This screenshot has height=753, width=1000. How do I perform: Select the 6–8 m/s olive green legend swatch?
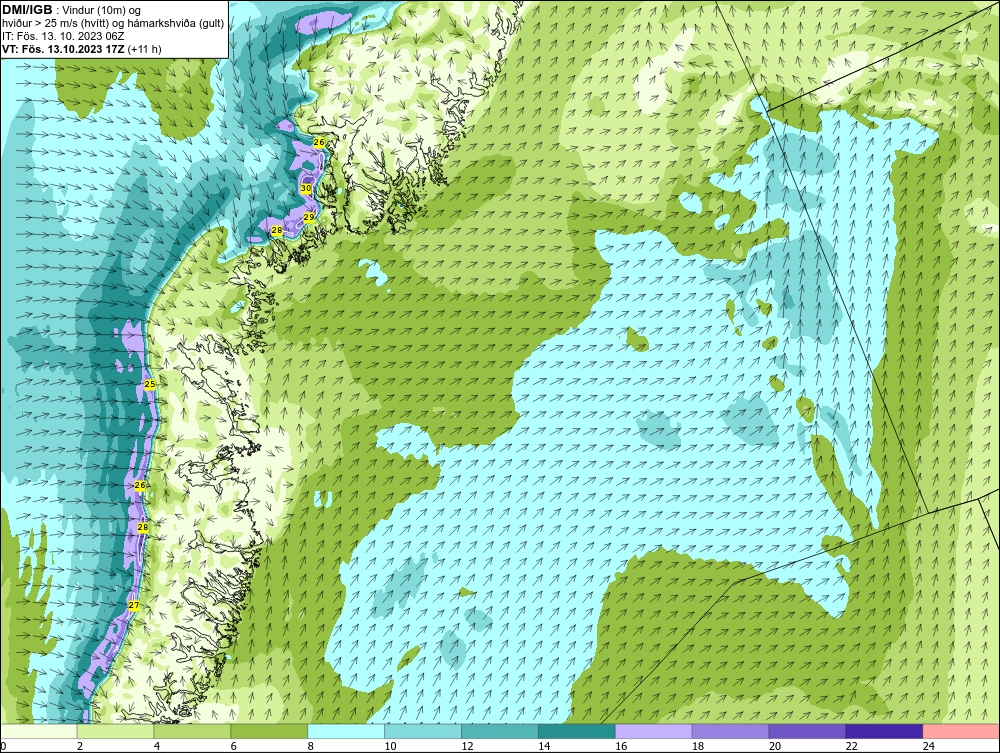tap(269, 731)
